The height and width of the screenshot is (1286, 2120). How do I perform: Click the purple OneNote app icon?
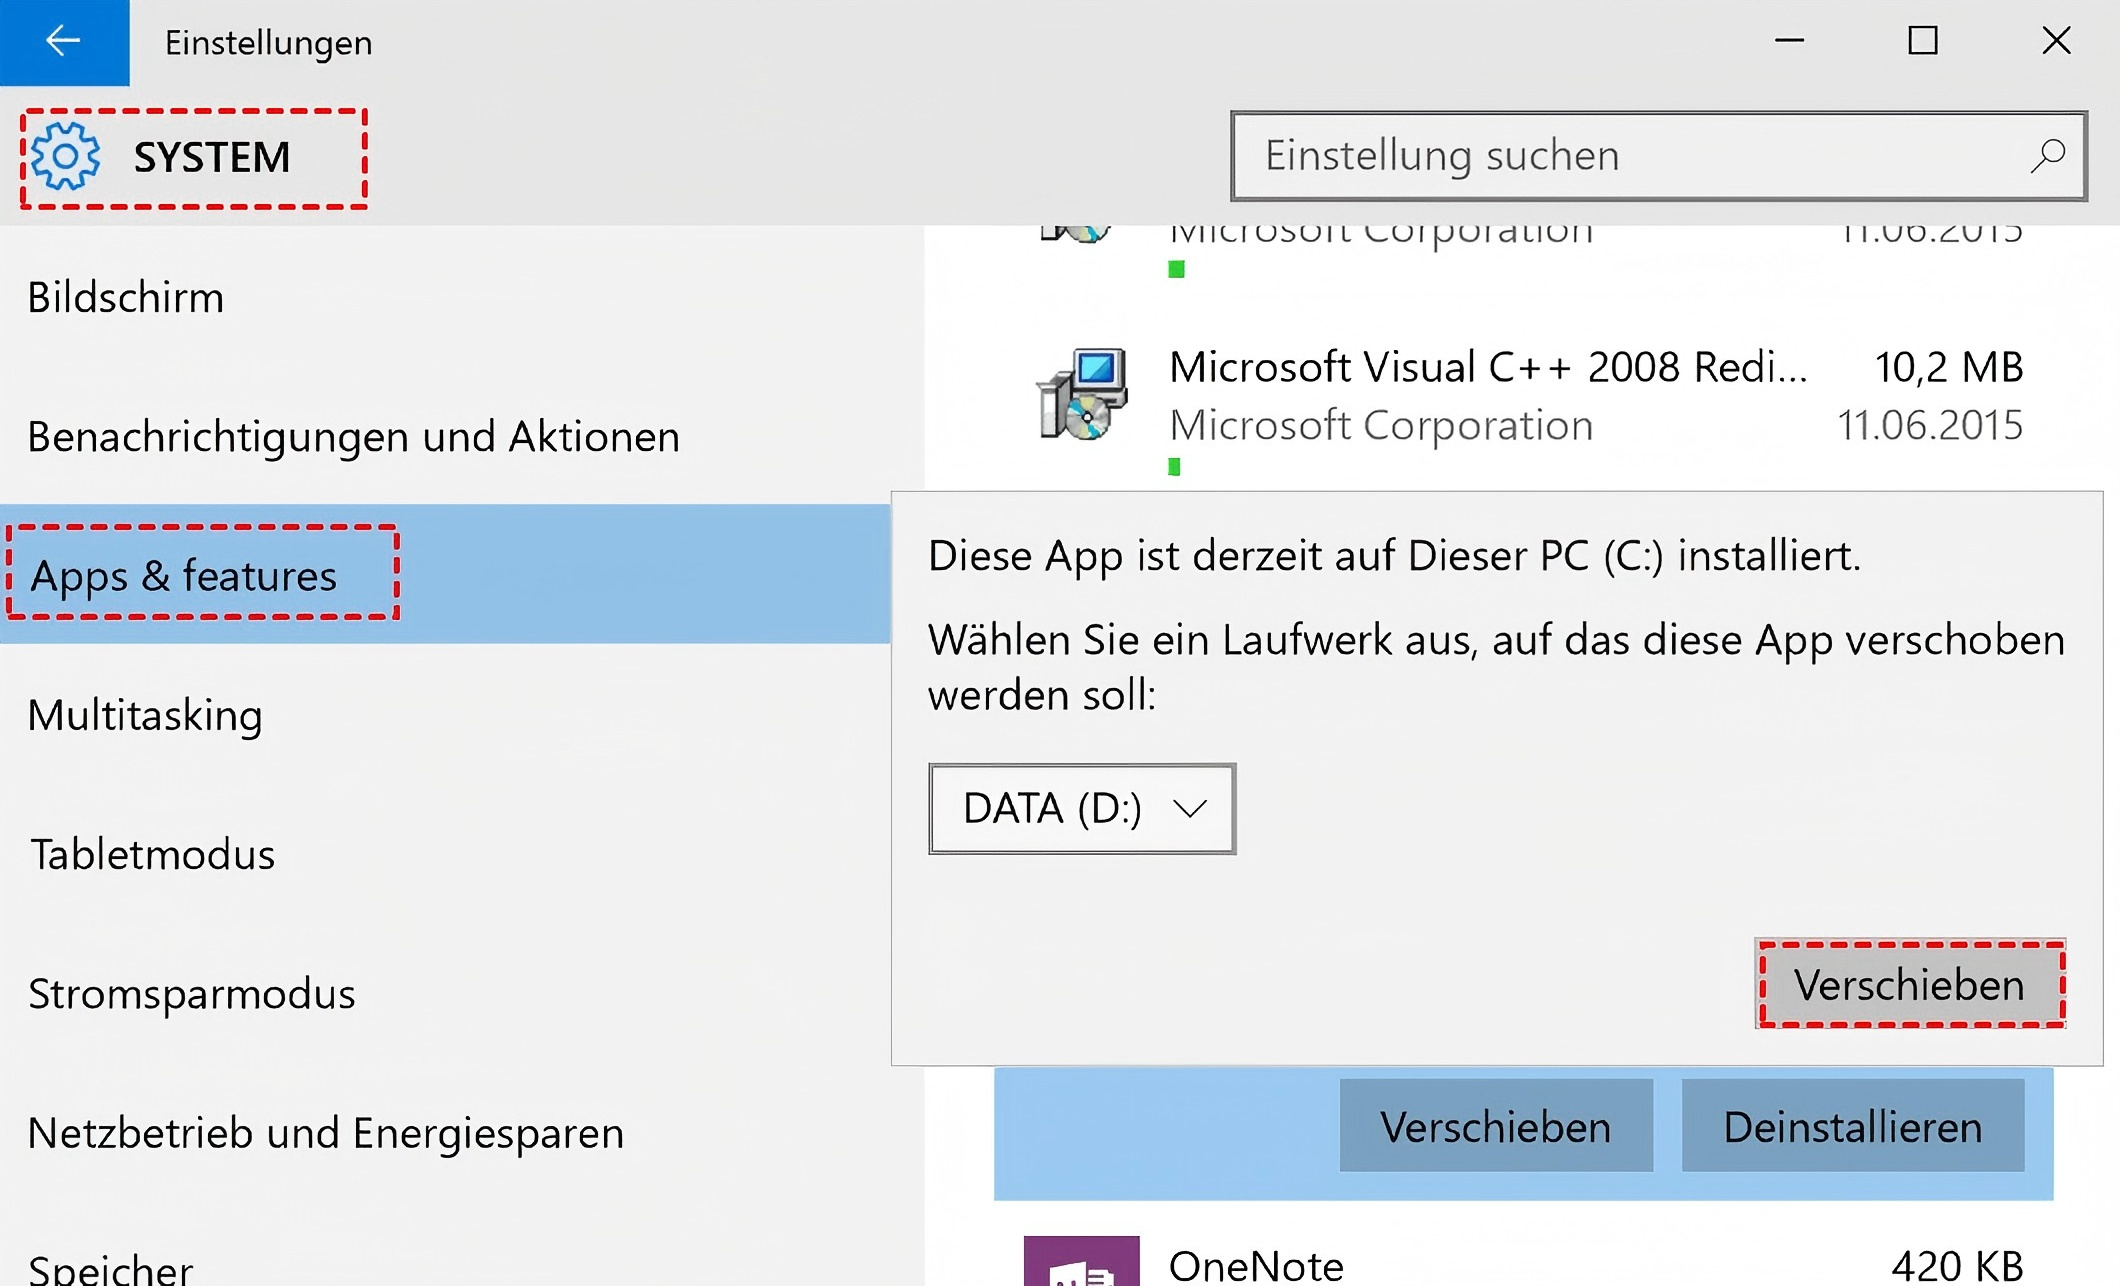pos(1081,1262)
